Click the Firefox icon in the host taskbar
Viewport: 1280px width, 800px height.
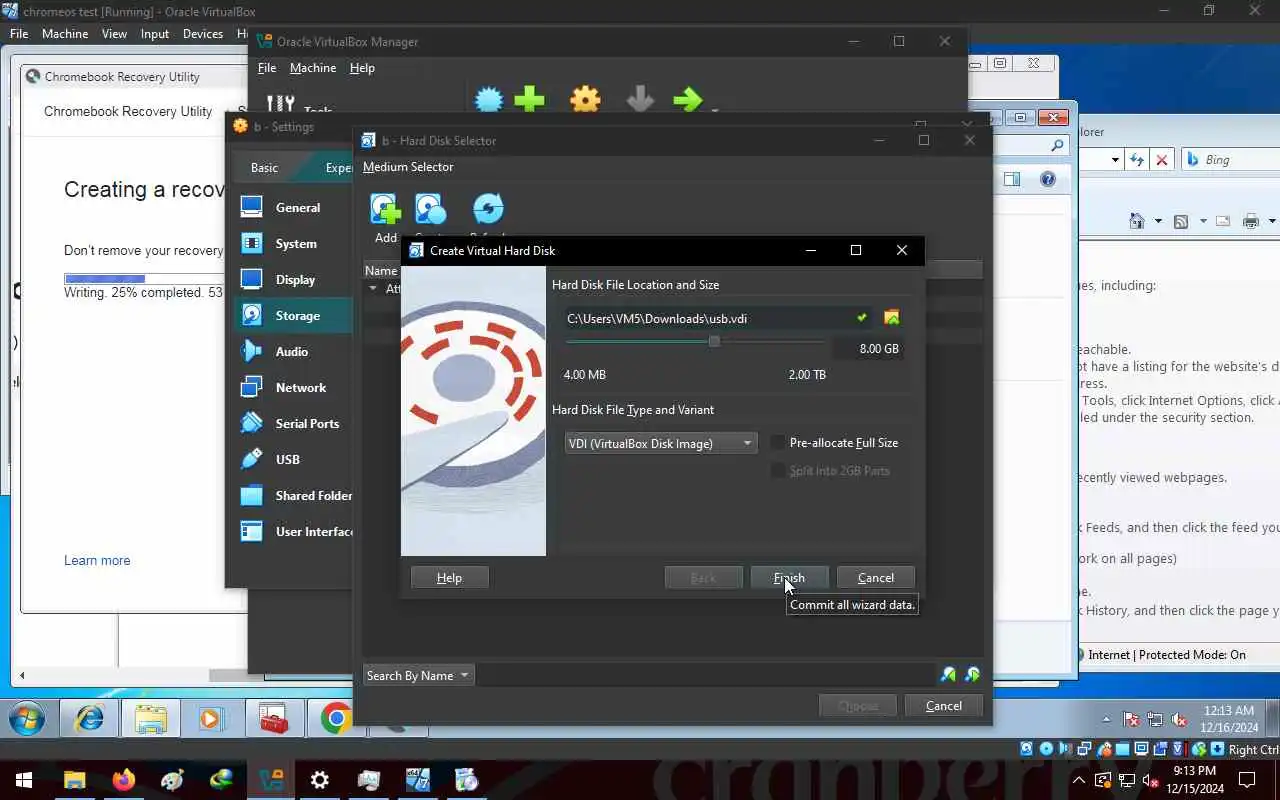pyautogui.click(x=124, y=780)
